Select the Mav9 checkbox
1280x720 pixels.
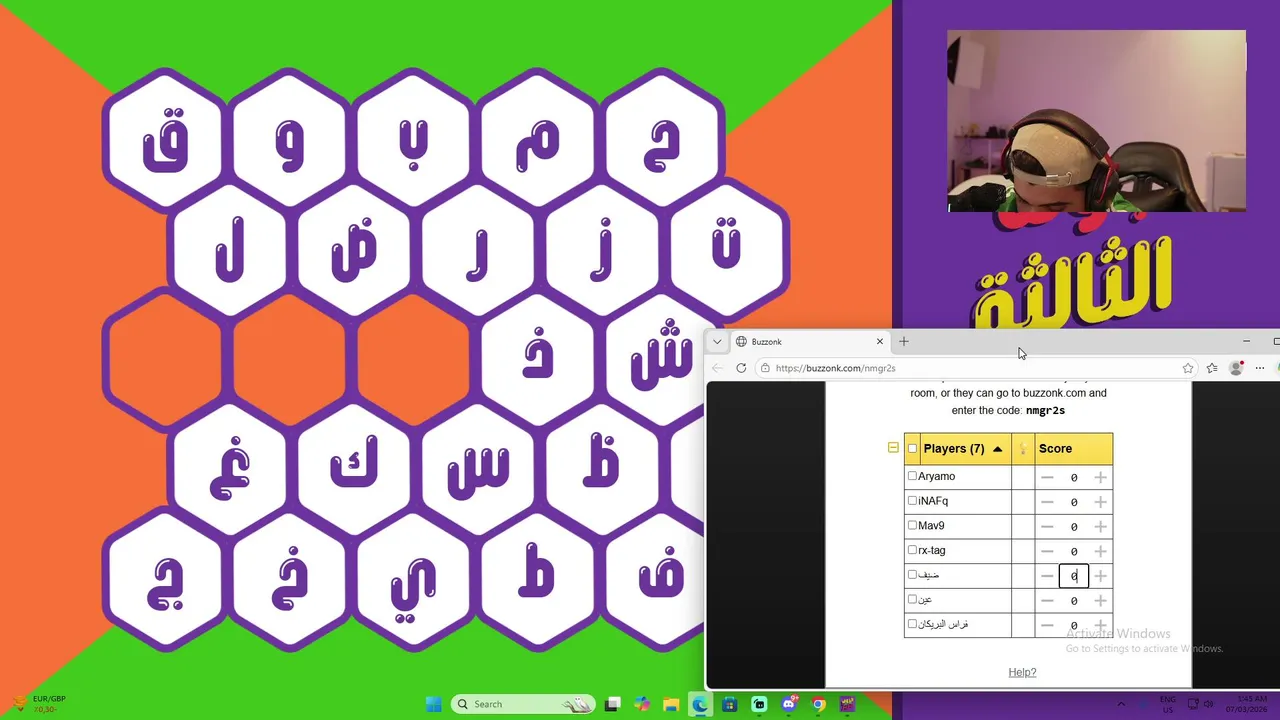point(912,525)
